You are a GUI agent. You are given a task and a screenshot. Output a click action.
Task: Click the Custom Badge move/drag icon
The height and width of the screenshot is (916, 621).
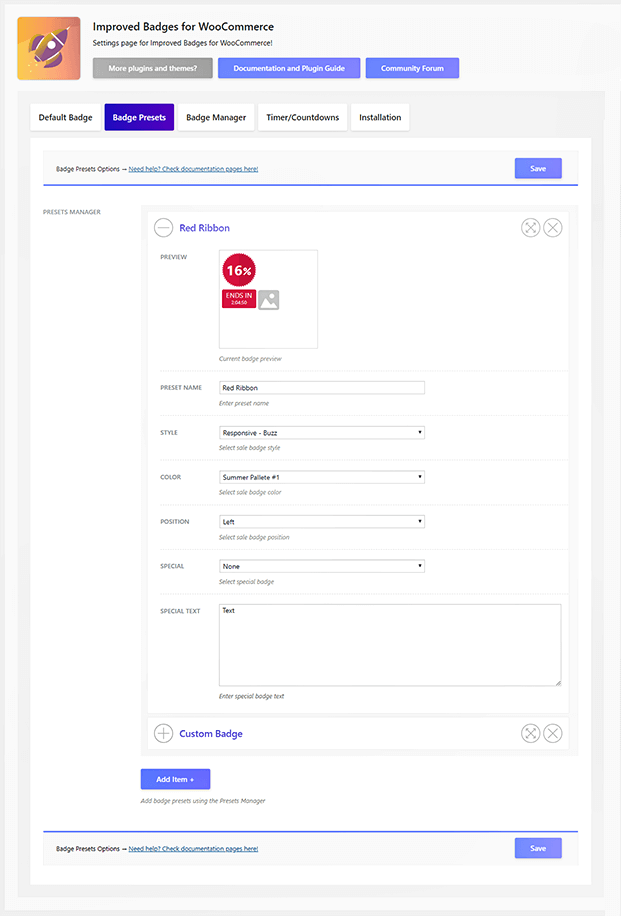point(530,734)
